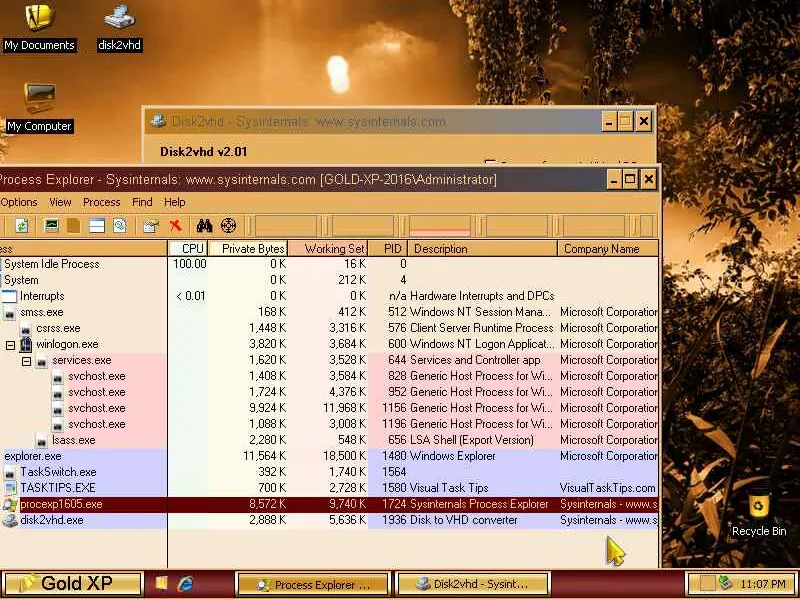Click the leftmost system tray icon
Image resolution: width=800 pixels, height=600 pixels.
tap(707, 583)
